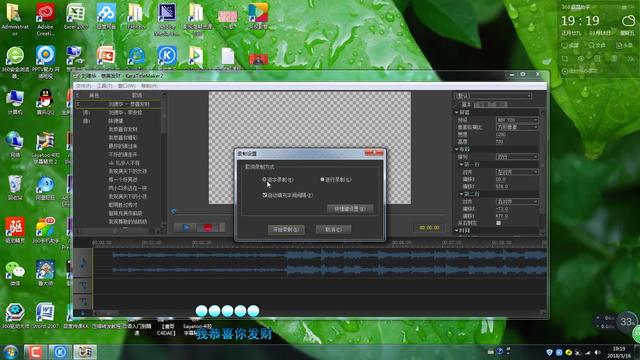The width and height of the screenshot is (640, 360).
Task: Open the Administrator folder on the desktop
Action: (15, 18)
